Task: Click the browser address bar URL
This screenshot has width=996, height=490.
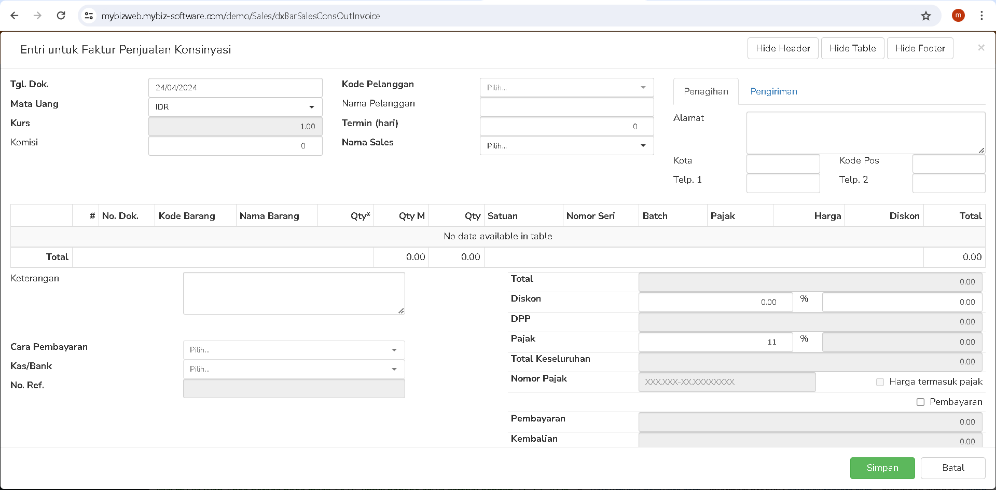Action: pos(241,16)
